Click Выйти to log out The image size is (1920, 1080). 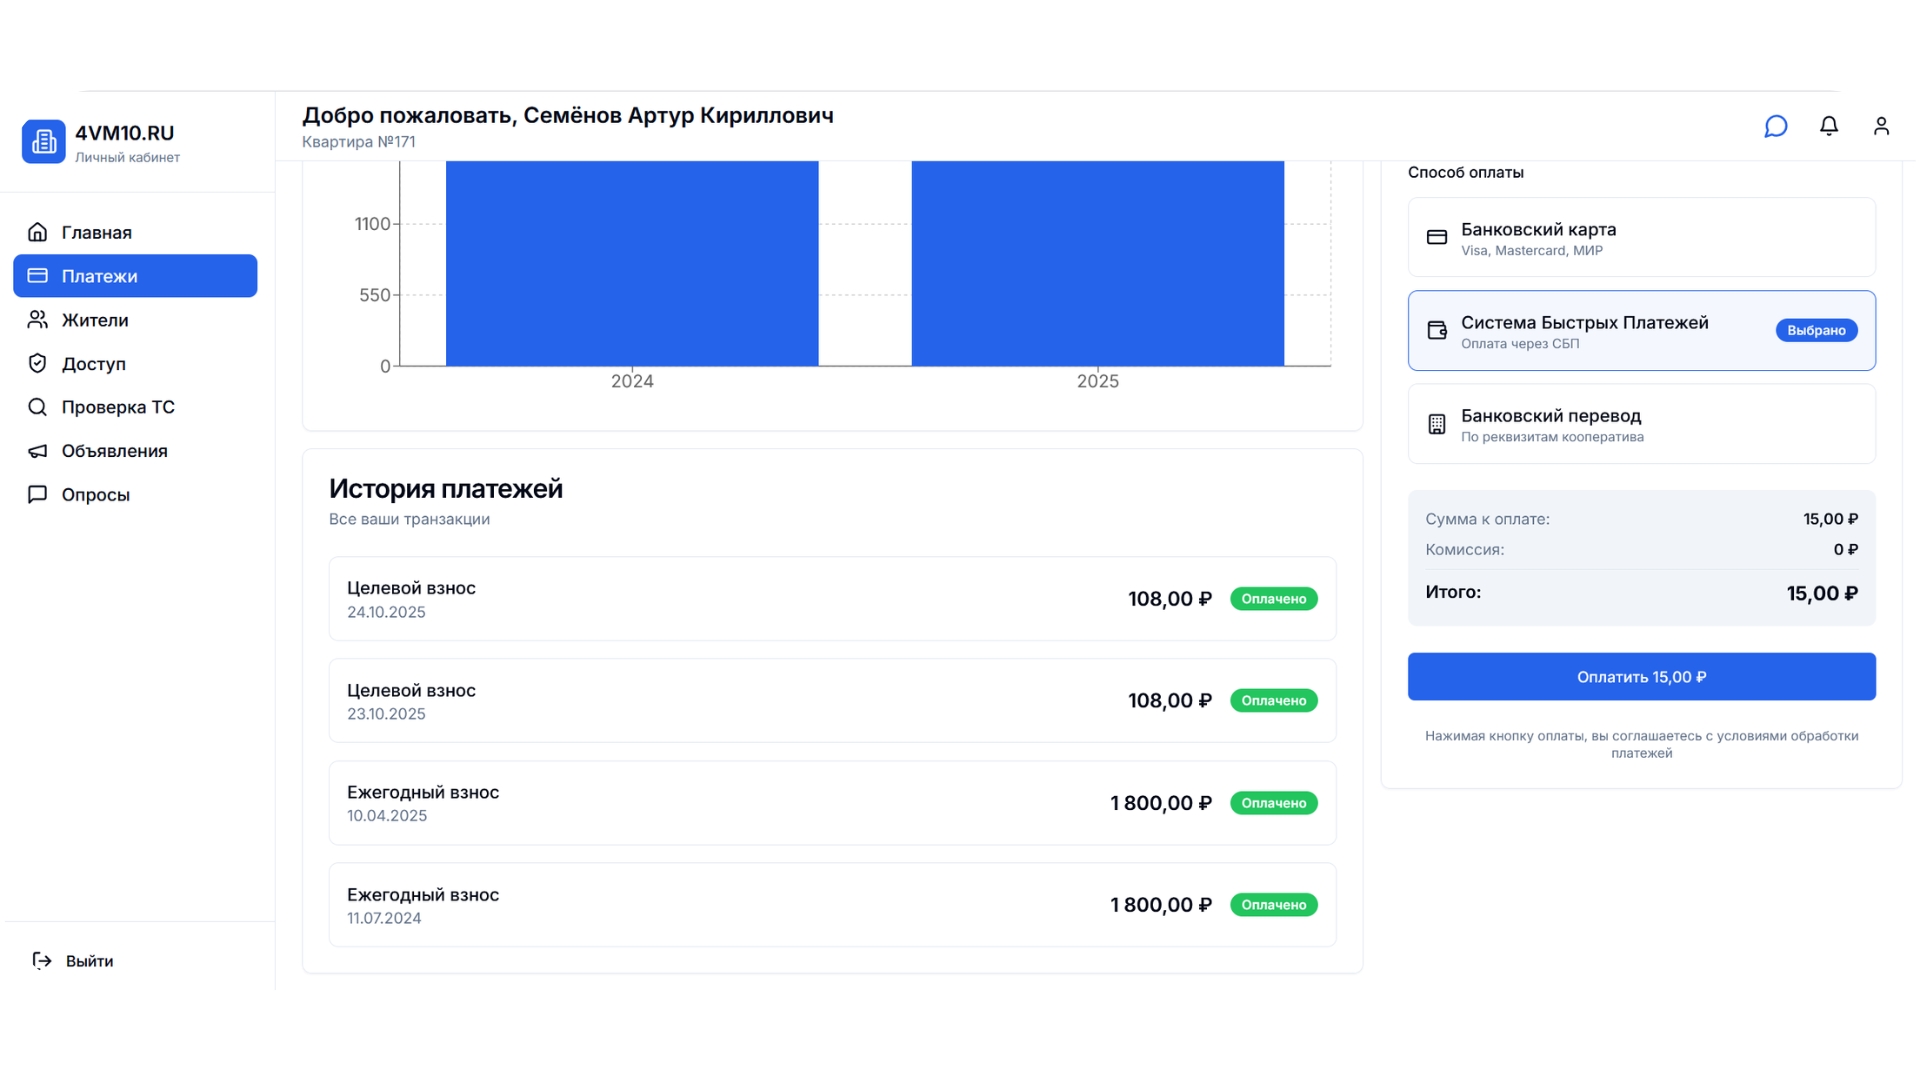pyautogui.click(x=89, y=961)
